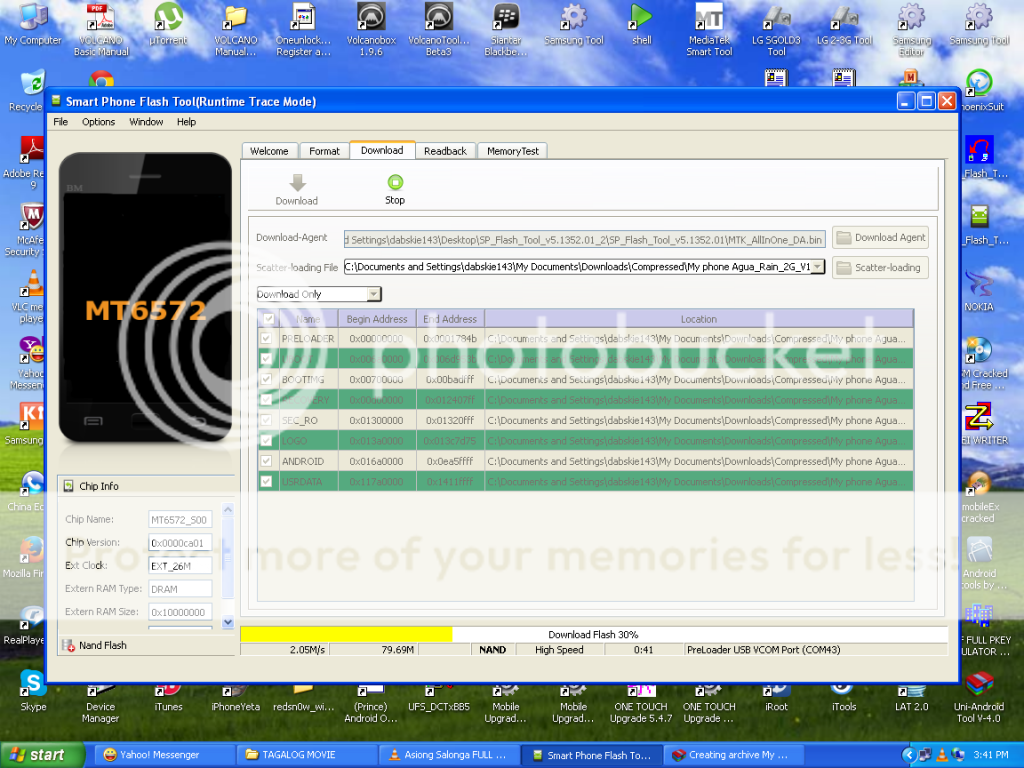Open the Options menu
This screenshot has width=1024, height=768.
pyautogui.click(x=98, y=122)
